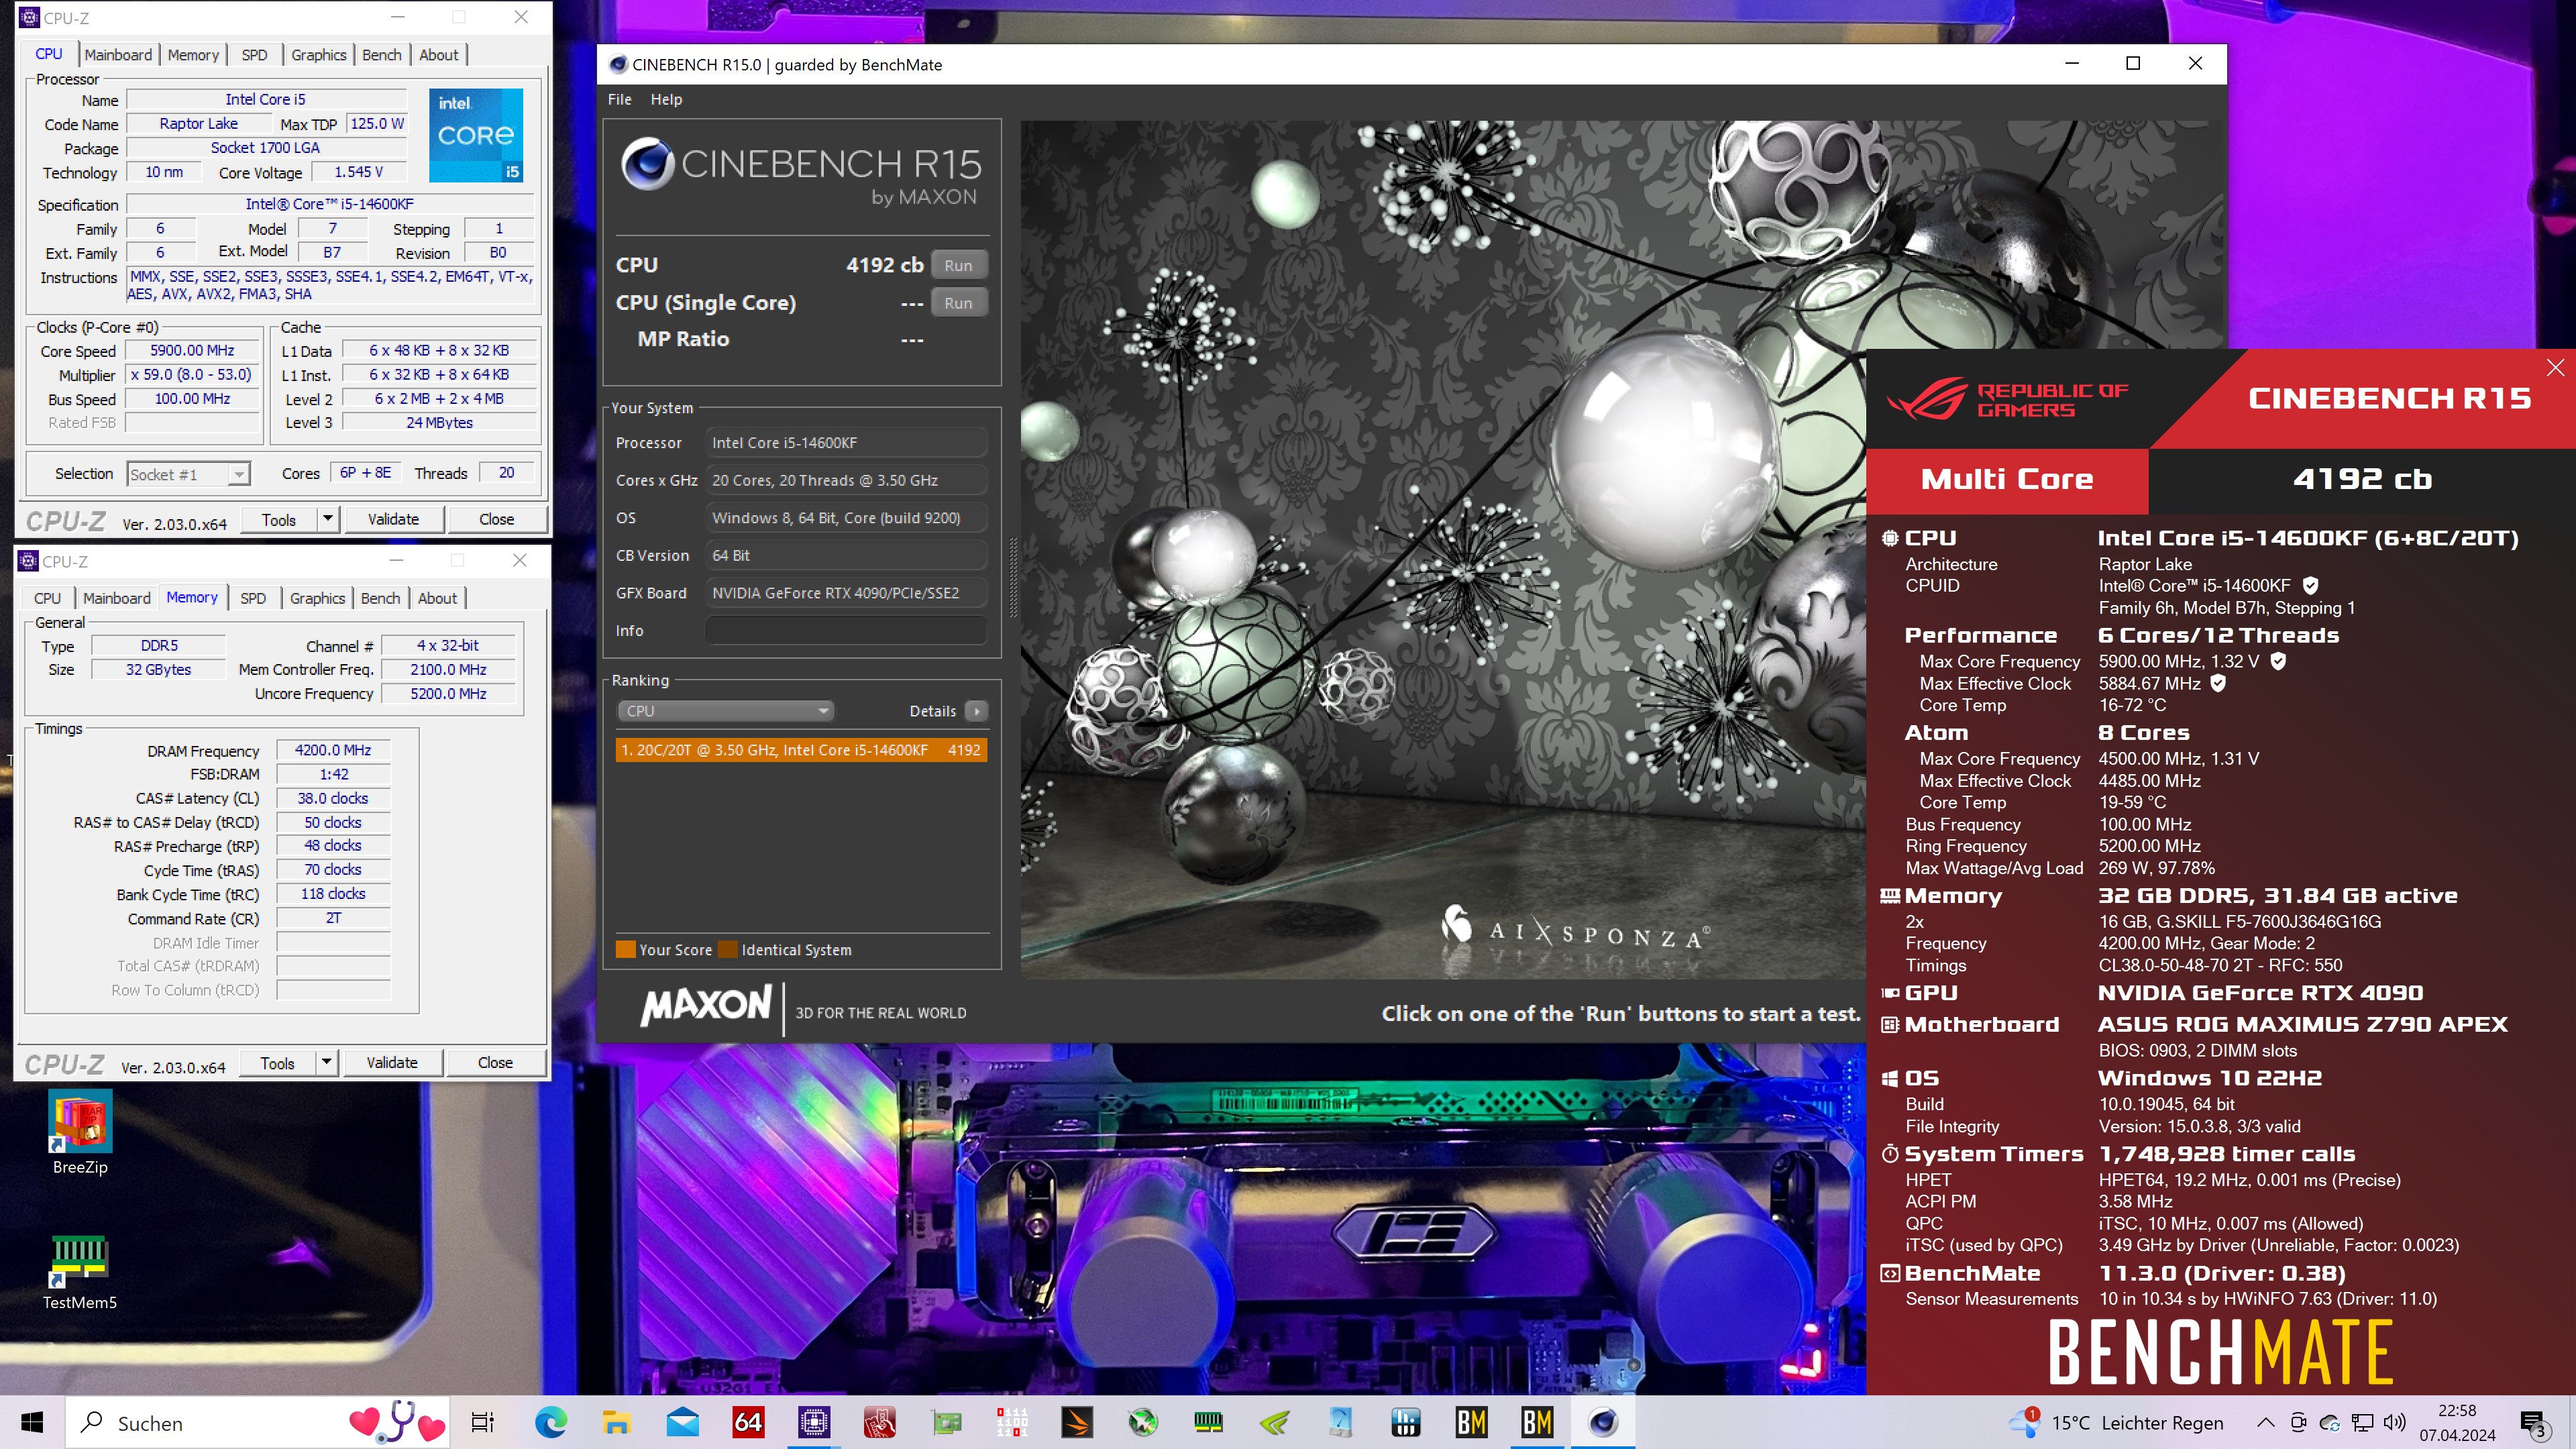Open the Mail app from the taskbar
2576x1449 pixels.
(x=682, y=1422)
